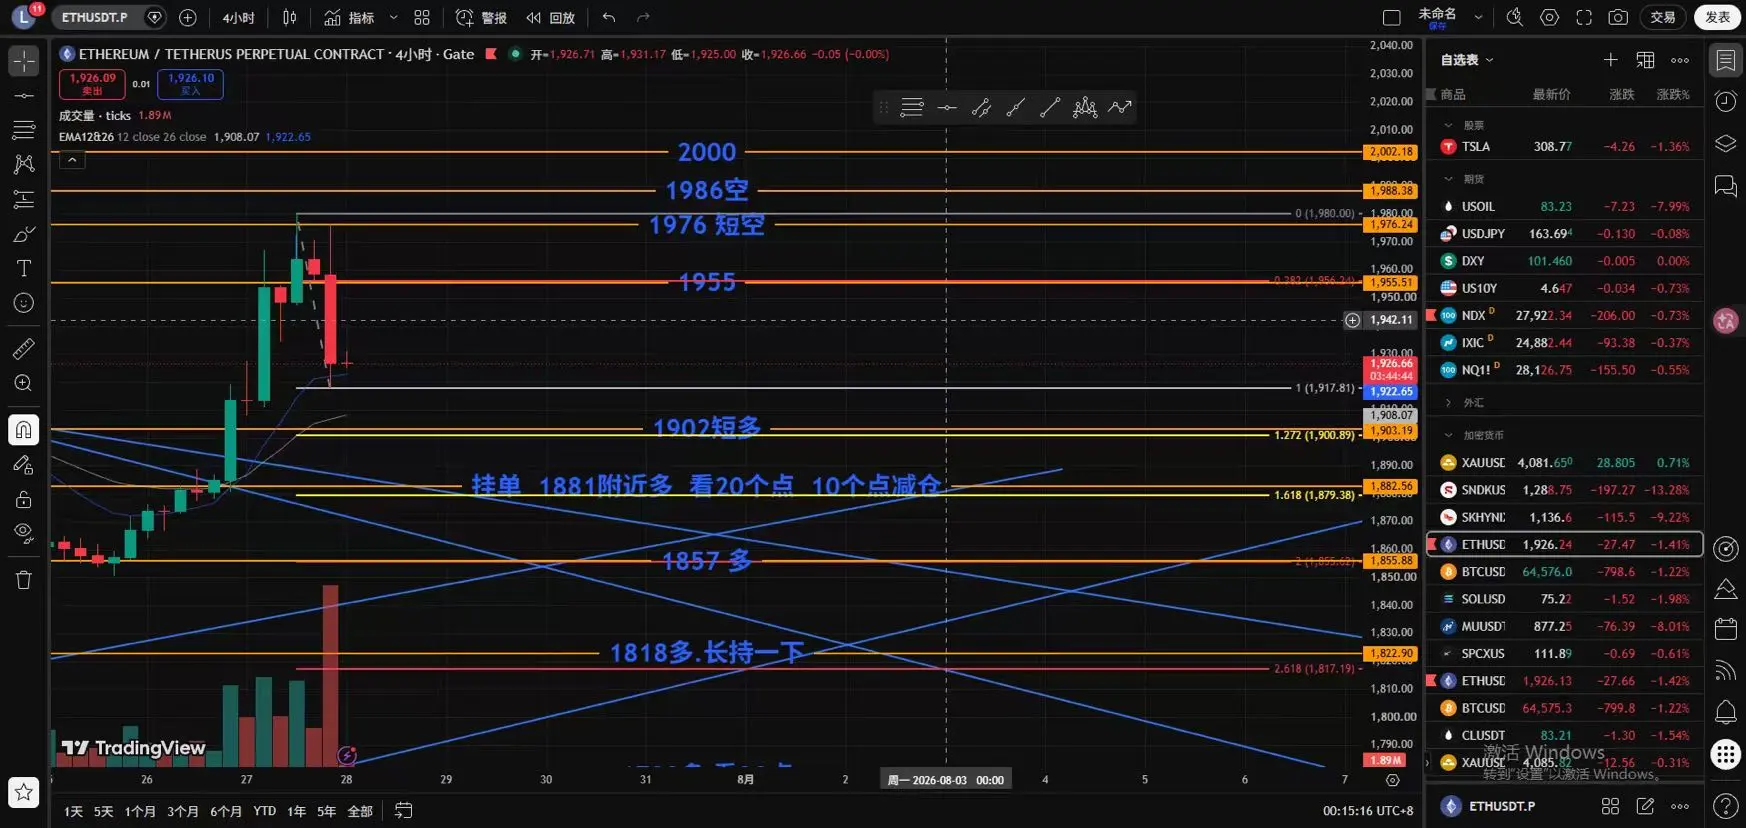Screen dimensions: 1746x828
Task: Click the trash icon to remove drawings
Action: click(x=24, y=580)
